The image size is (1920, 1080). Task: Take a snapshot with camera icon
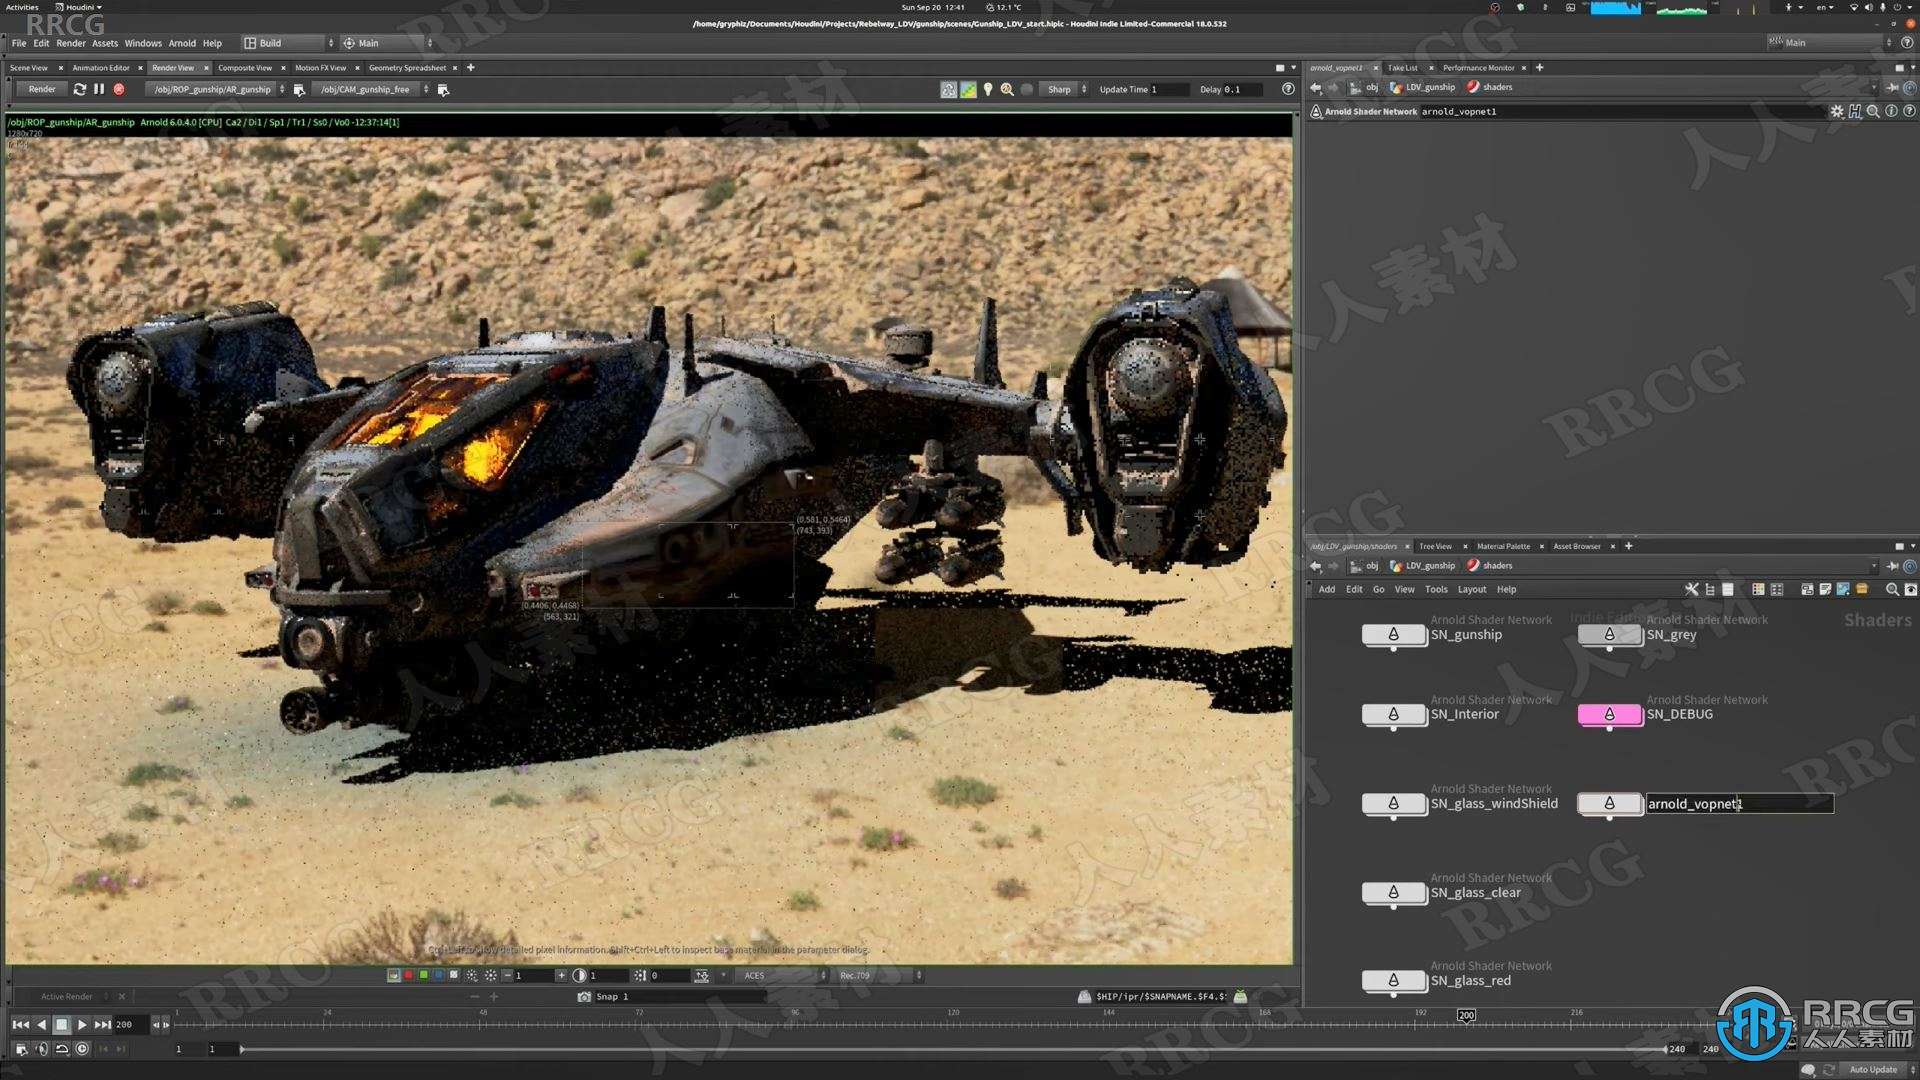click(x=584, y=997)
